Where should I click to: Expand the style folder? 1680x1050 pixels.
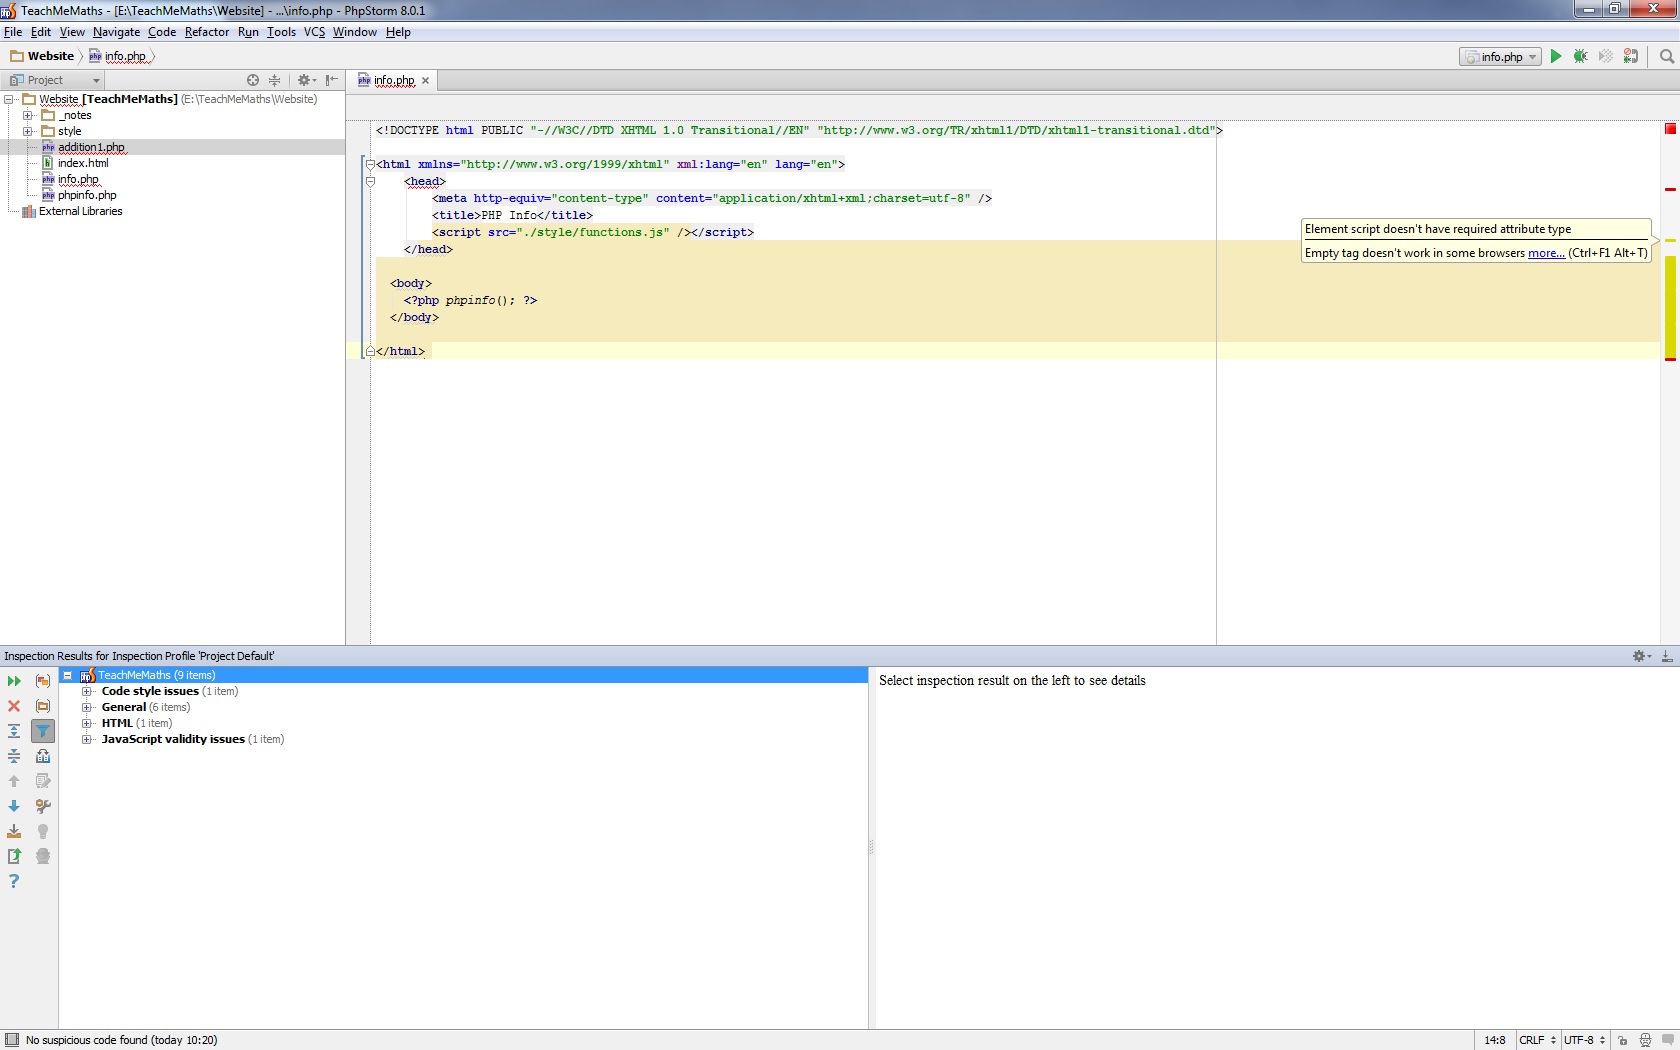point(28,132)
